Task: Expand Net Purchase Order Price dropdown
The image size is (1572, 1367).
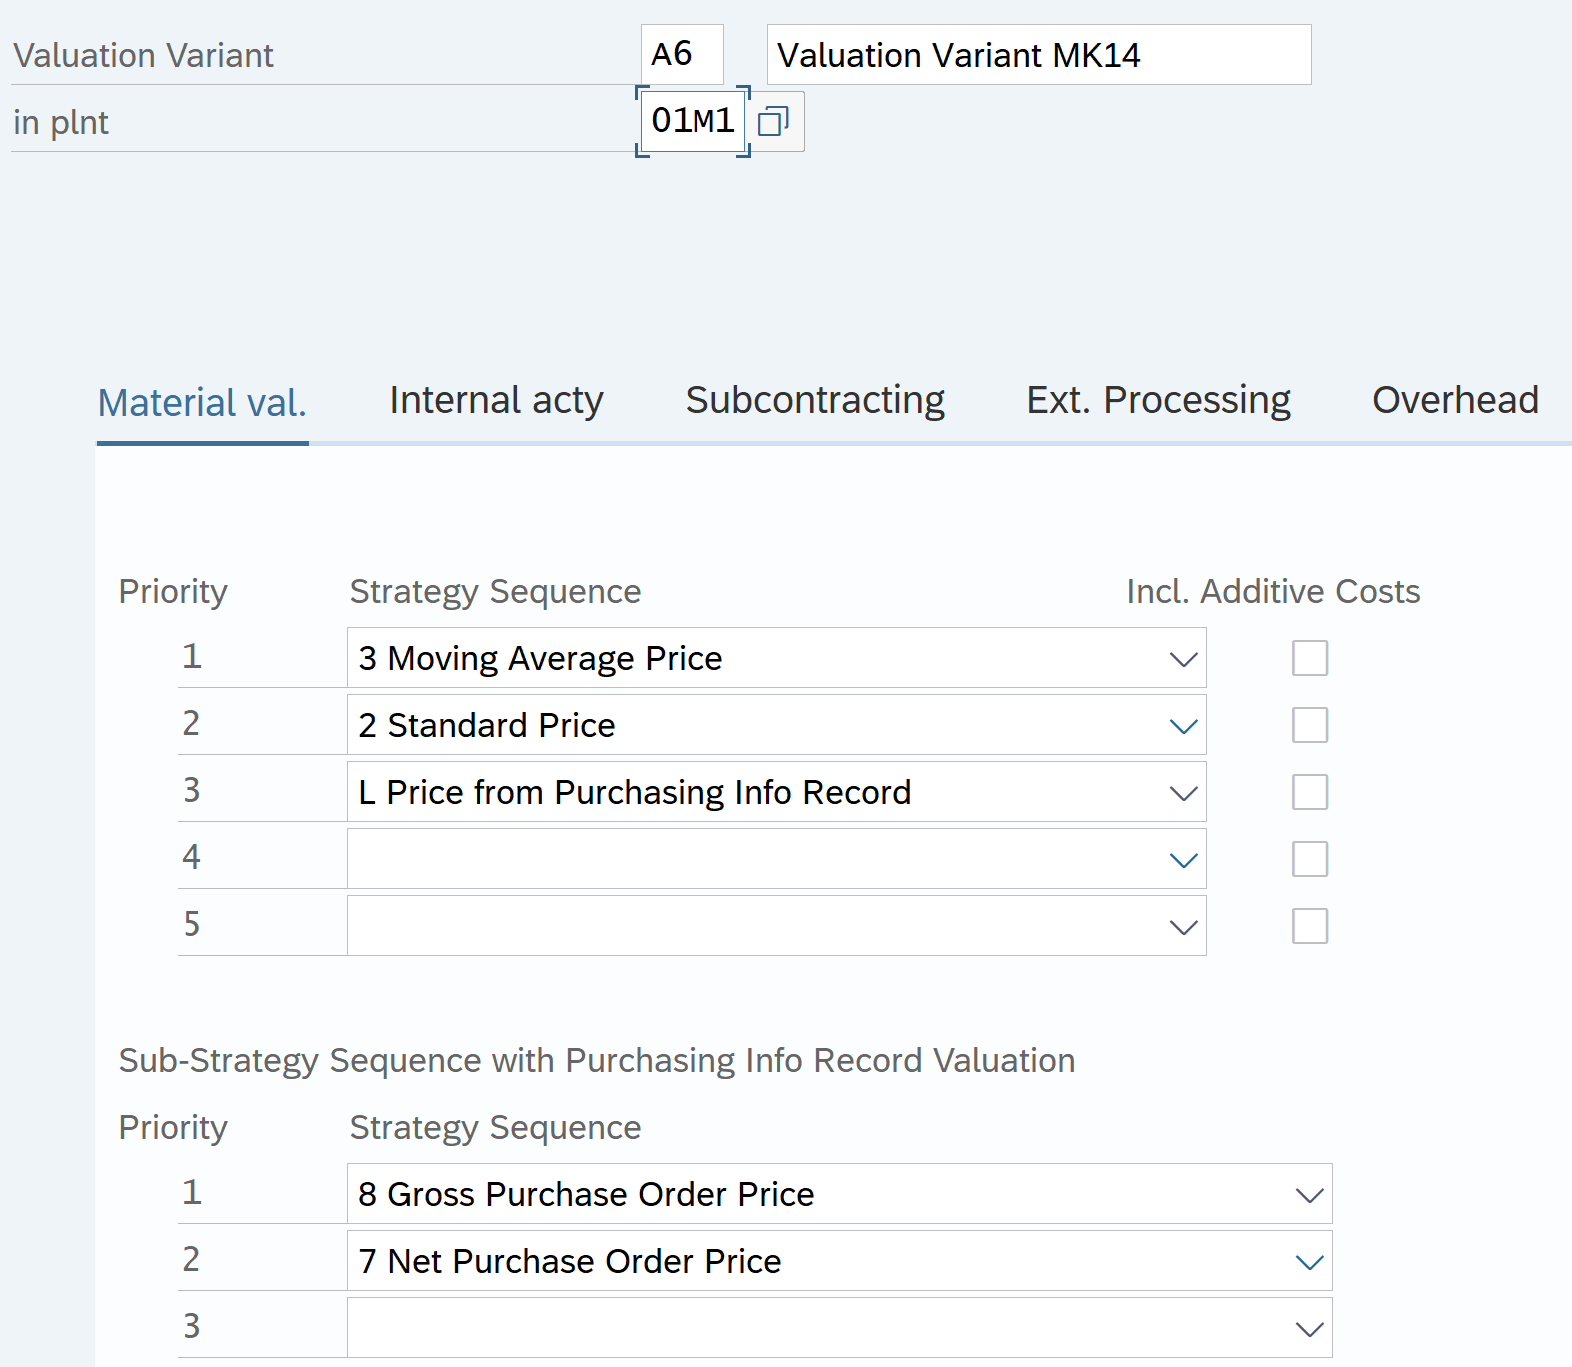Action: pos(1309,1262)
